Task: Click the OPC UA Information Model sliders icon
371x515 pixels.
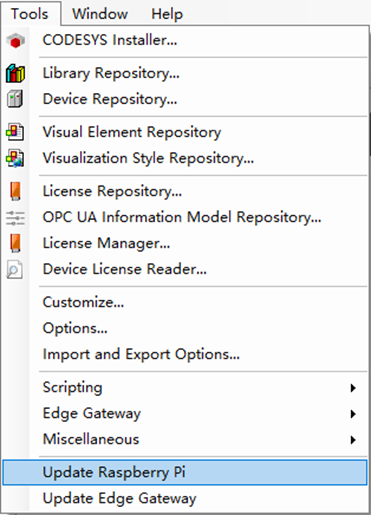Action: (15, 218)
